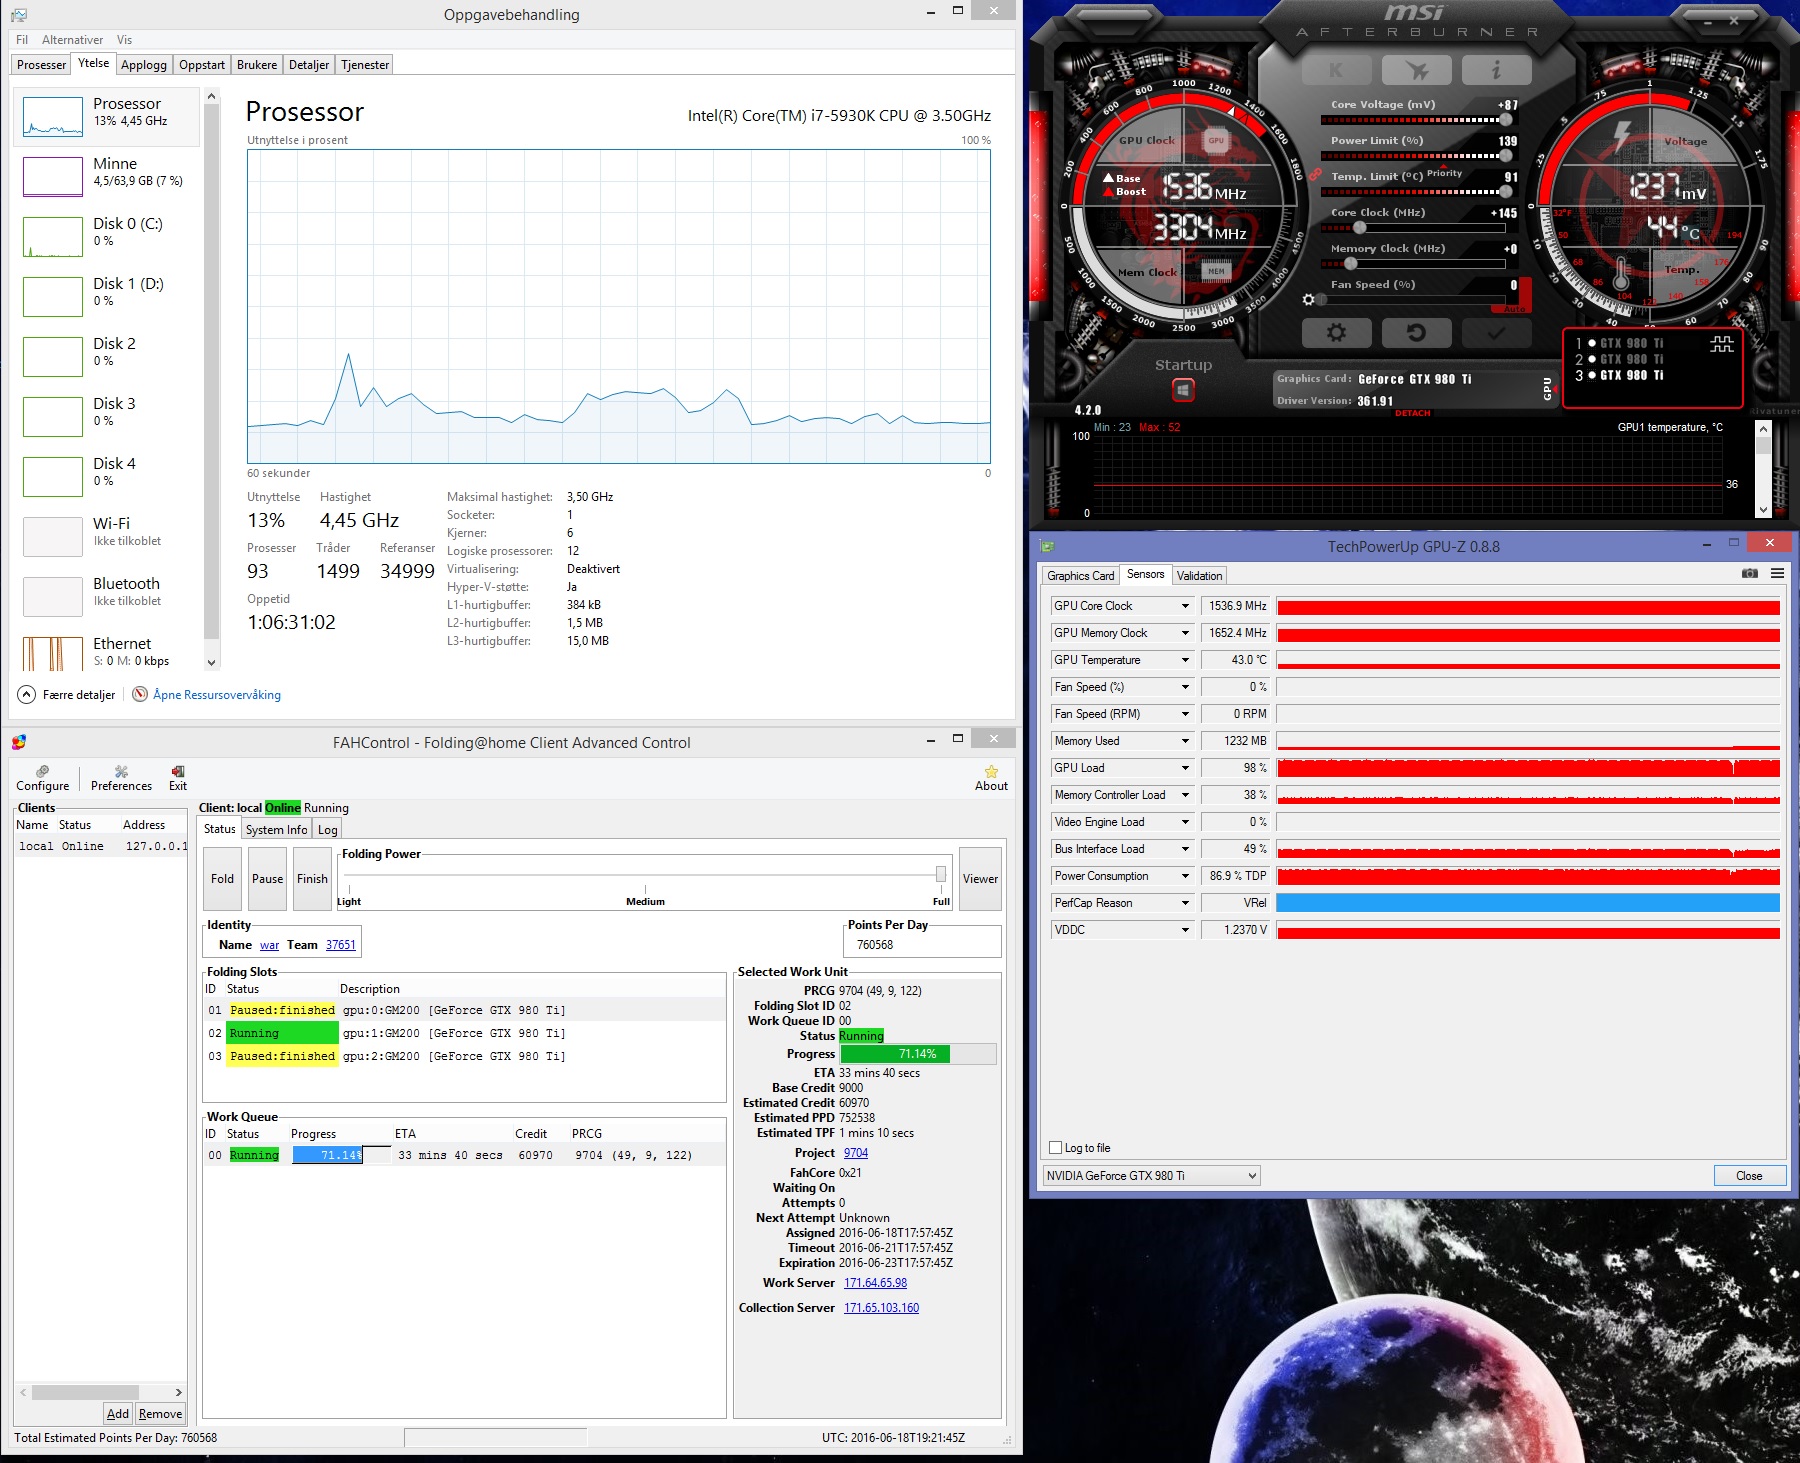Open the Power Consumption sensor dropdown

click(x=1185, y=876)
